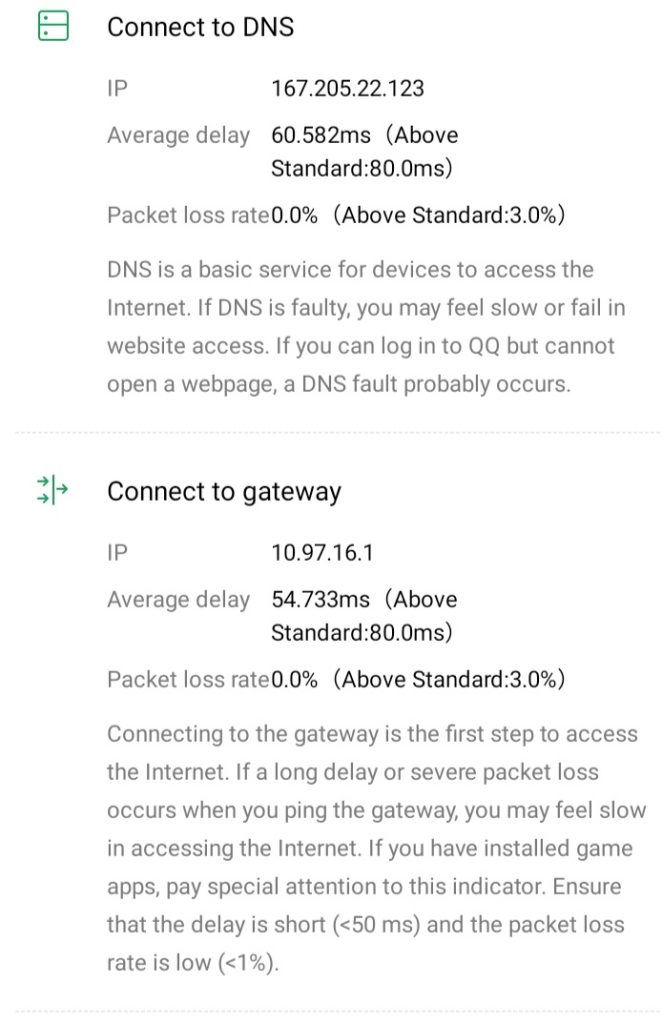Screen dimensions: 662x1024
Task: Select the "Connect to DNS" heading
Action: [x=200, y=27]
